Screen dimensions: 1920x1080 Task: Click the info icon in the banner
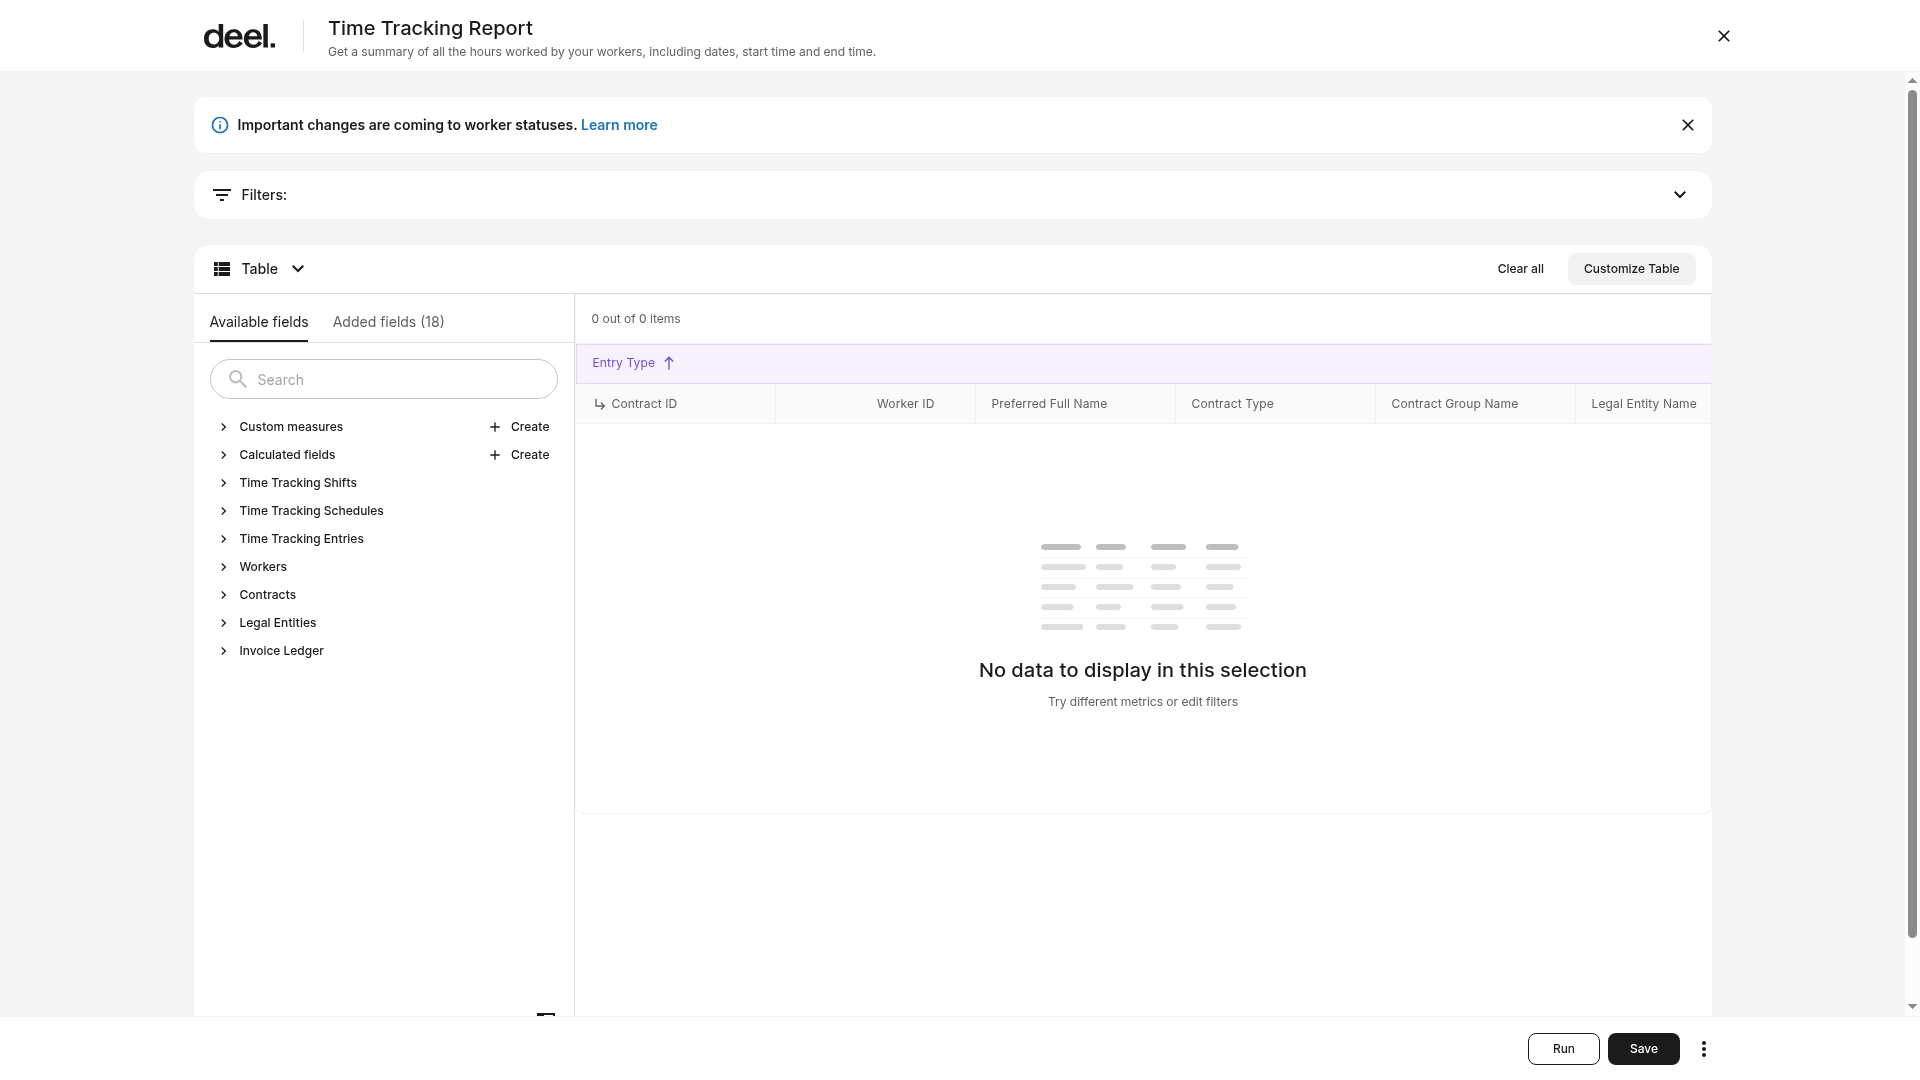tap(220, 125)
